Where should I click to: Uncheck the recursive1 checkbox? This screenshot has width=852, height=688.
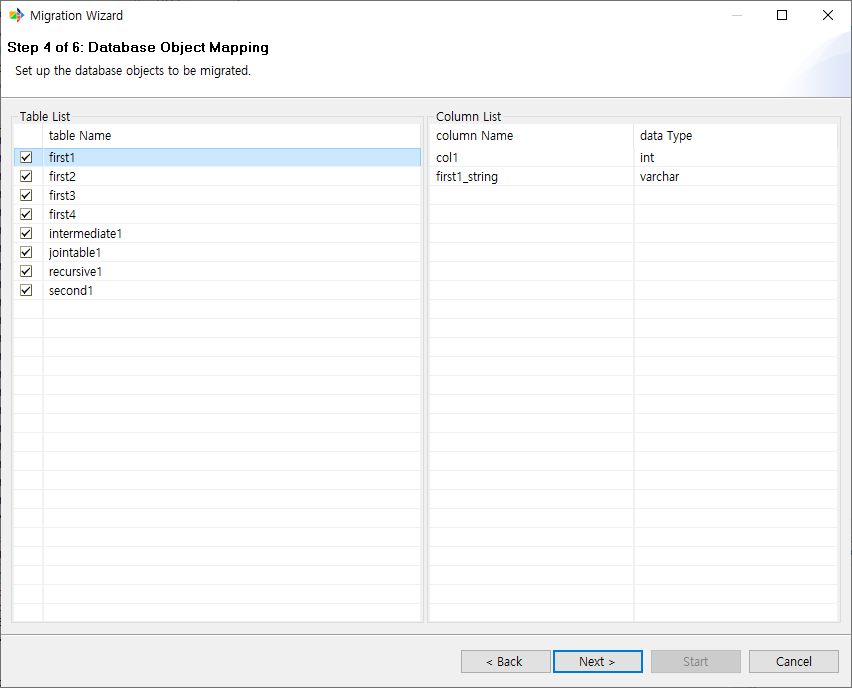26,271
